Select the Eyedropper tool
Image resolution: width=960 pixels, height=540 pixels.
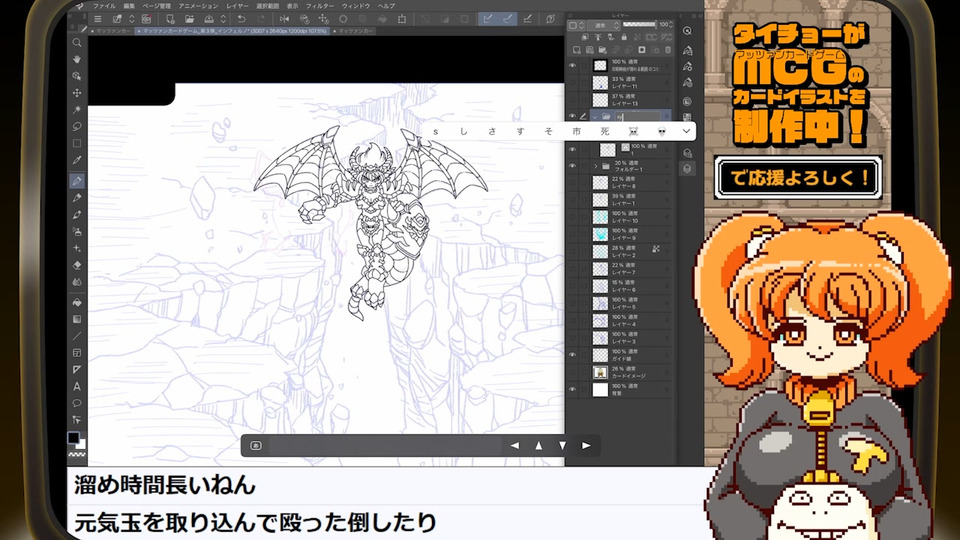[77, 161]
